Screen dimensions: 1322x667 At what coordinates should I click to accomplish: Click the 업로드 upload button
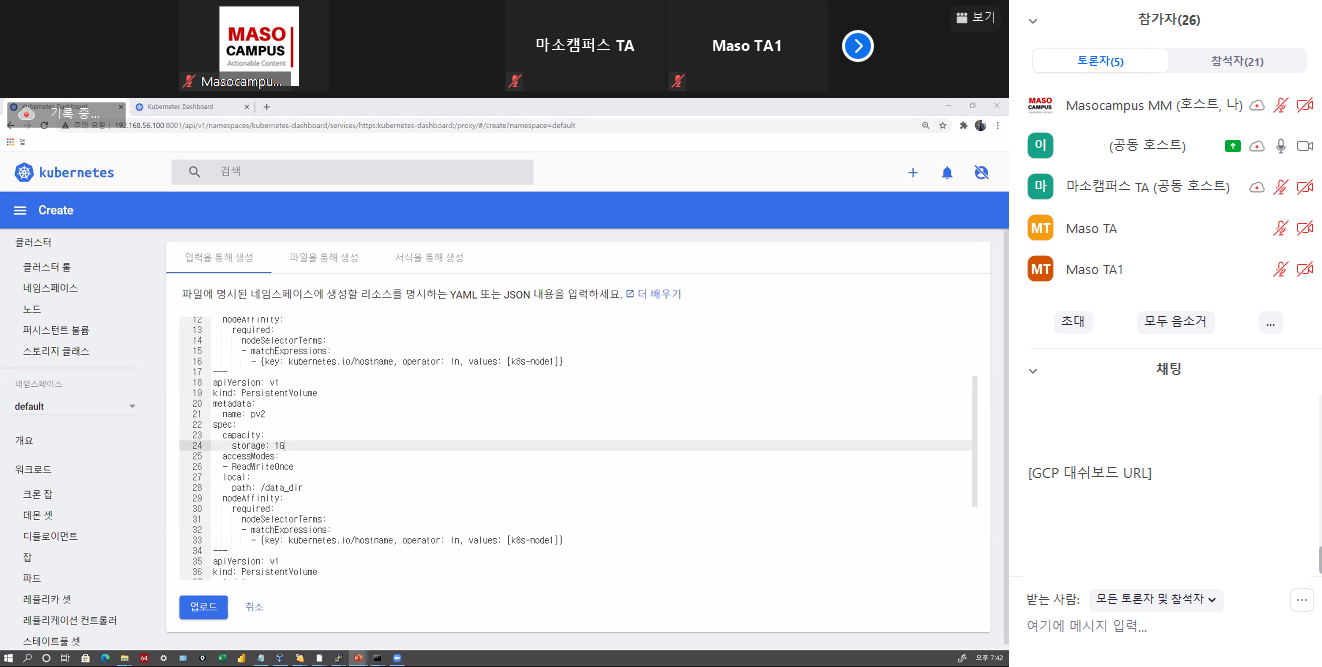[x=203, y=607]
